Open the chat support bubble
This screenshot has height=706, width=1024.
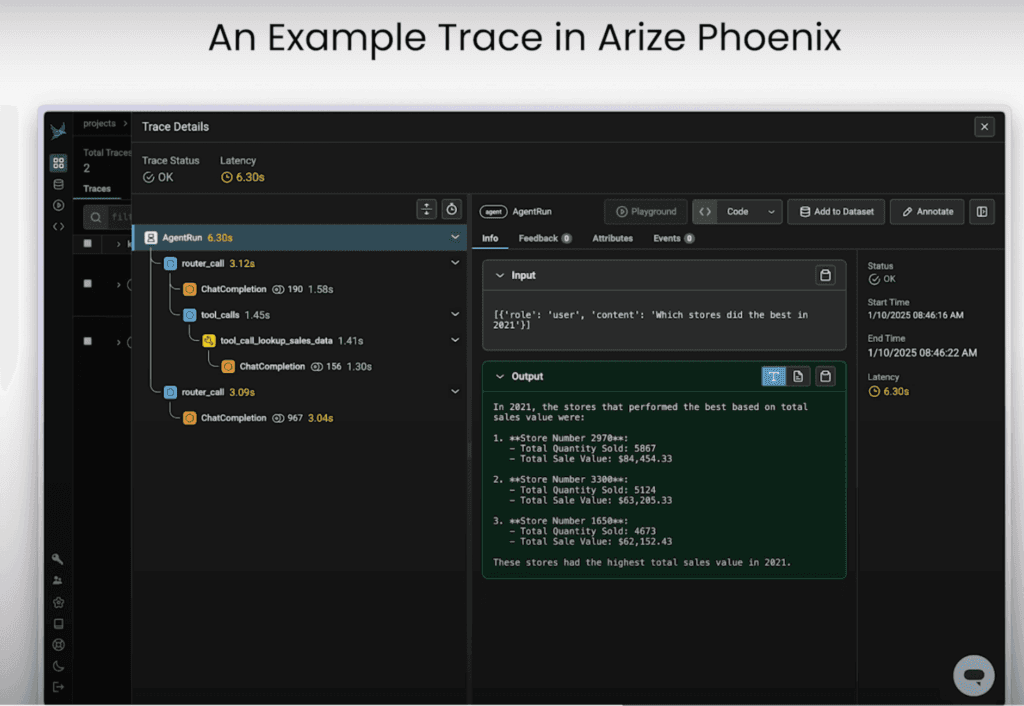(x=974, y=675)
